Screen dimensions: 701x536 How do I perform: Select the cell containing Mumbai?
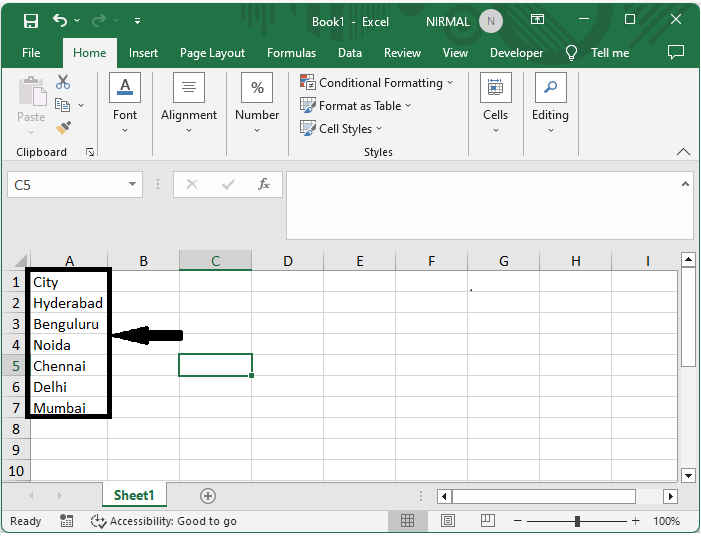(x=69, y=408)
